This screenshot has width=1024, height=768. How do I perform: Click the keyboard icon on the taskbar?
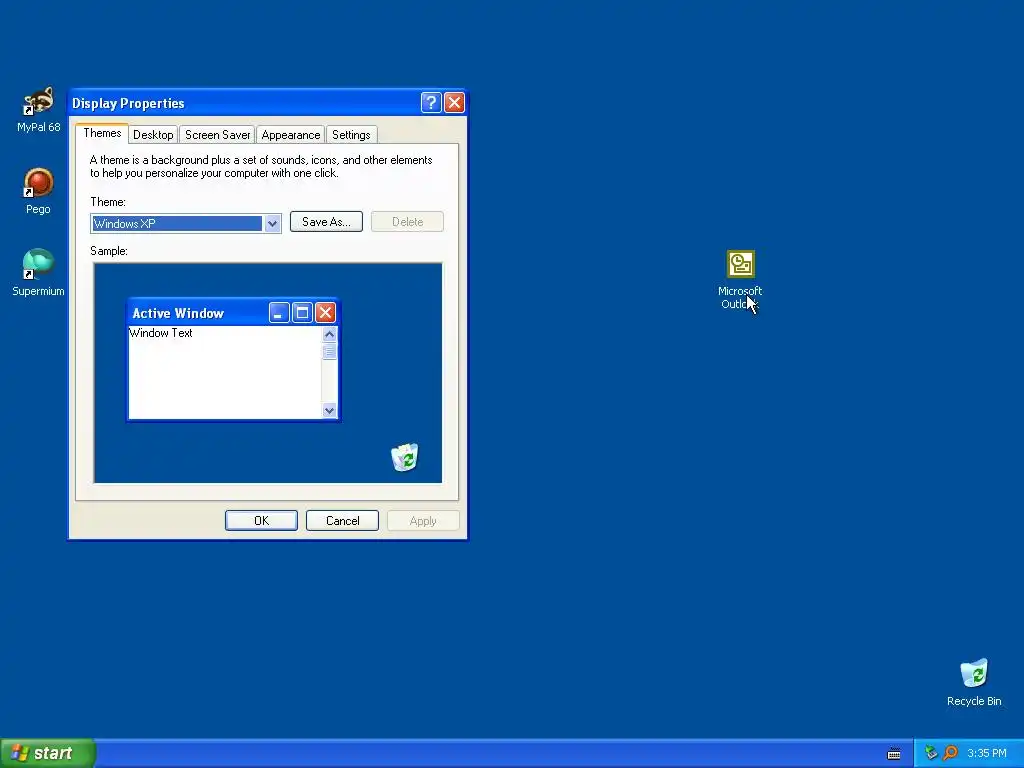pos(894,754)
